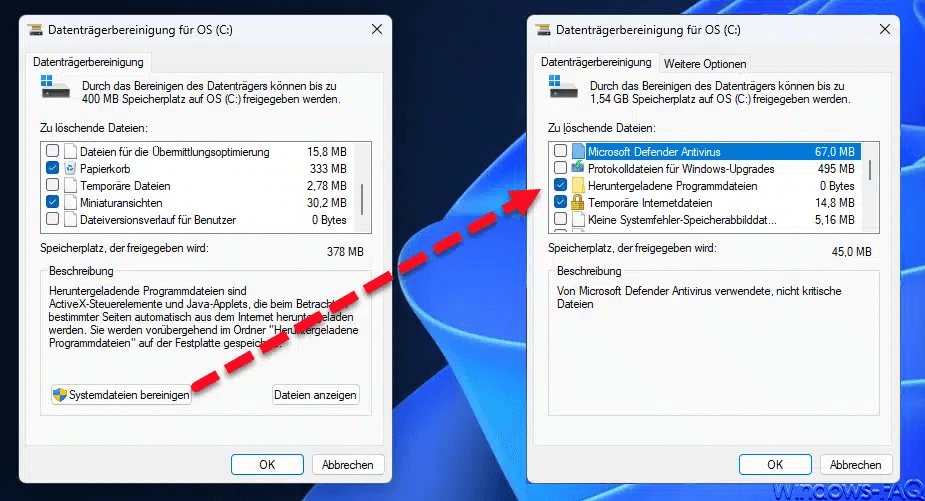925x501 pixels.
Task: Enable the Temporäre Dateien checkbox
Action: pyautogui.click(x=52, y=186)
